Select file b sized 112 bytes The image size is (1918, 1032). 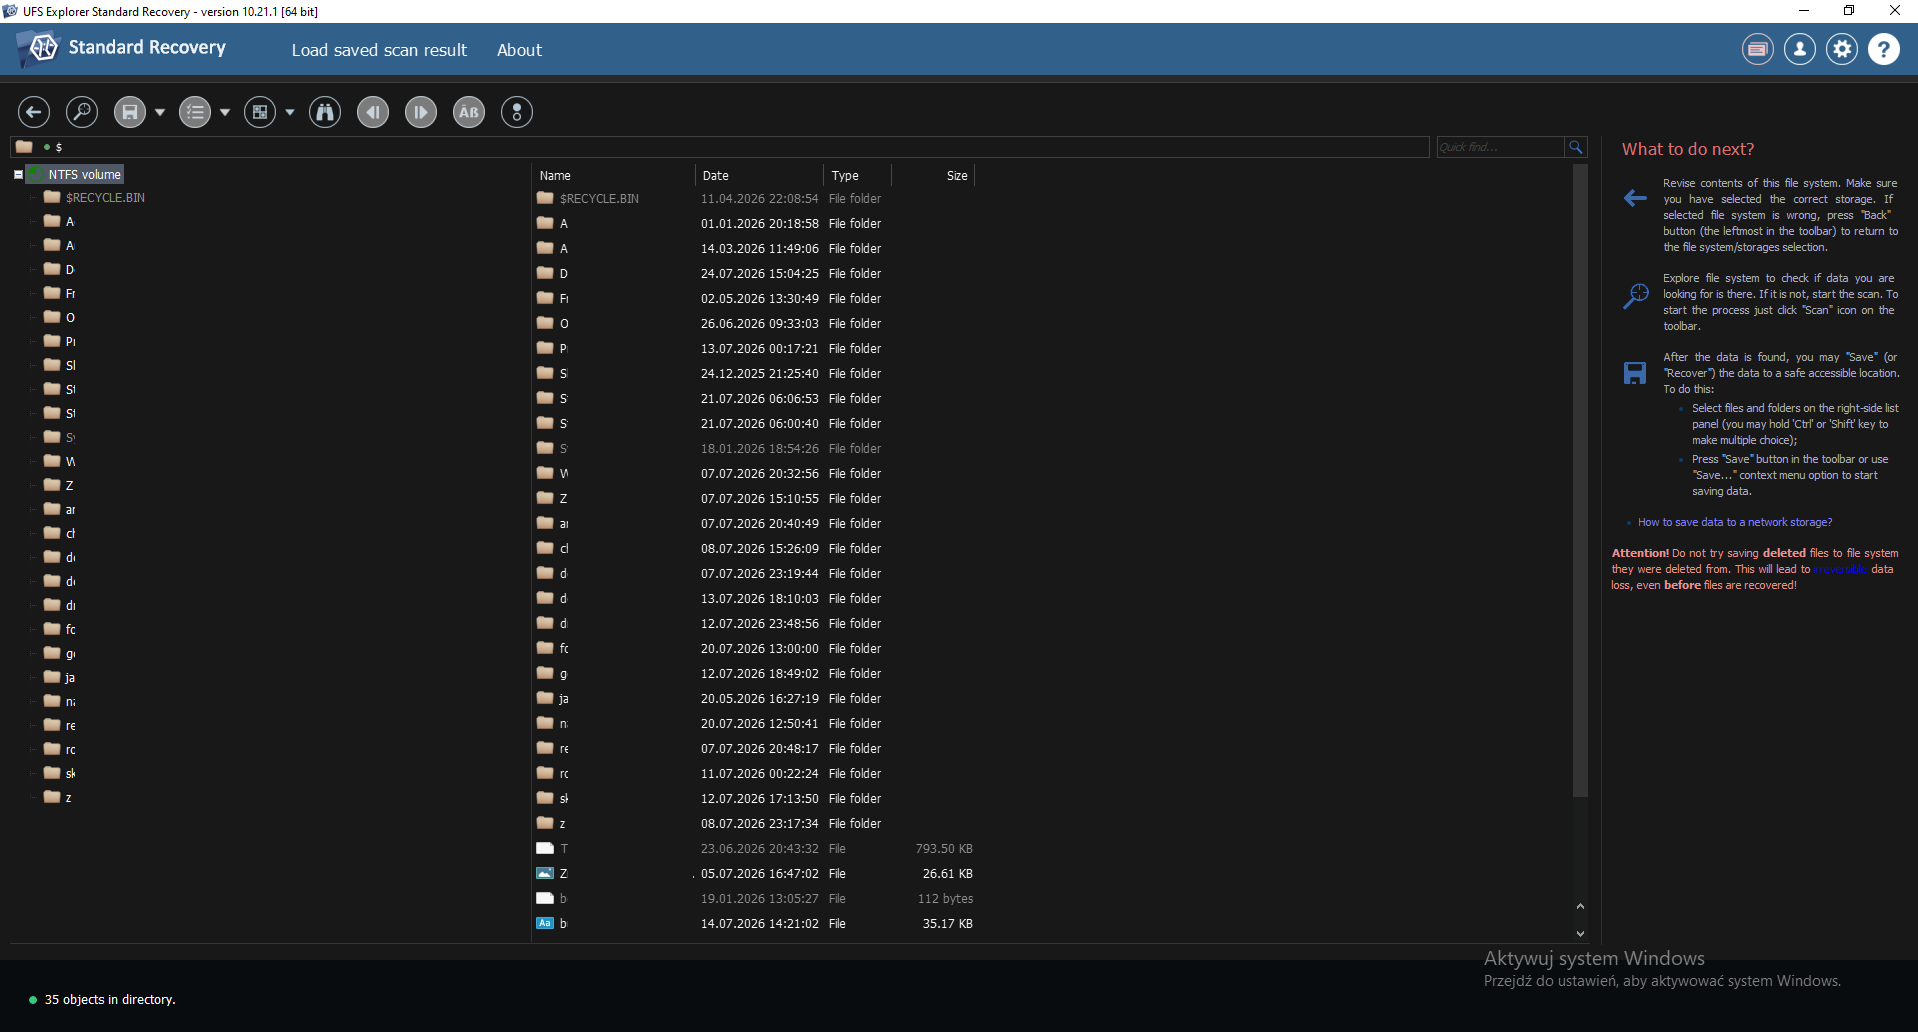click(x=755, y=899)
